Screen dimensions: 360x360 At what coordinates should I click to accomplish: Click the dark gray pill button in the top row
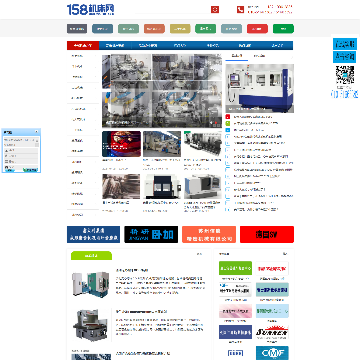pyautogui.click(x=77, y=29)
